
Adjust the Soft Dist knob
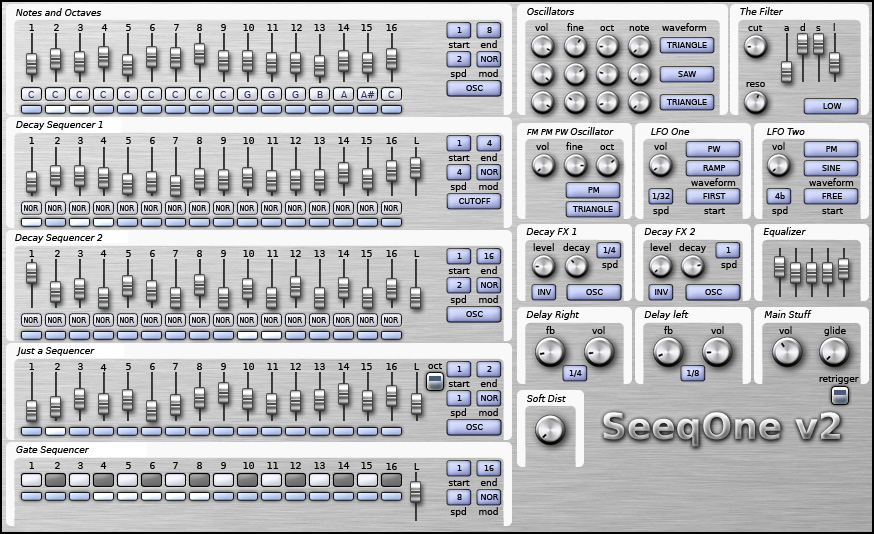pos(550,430)
